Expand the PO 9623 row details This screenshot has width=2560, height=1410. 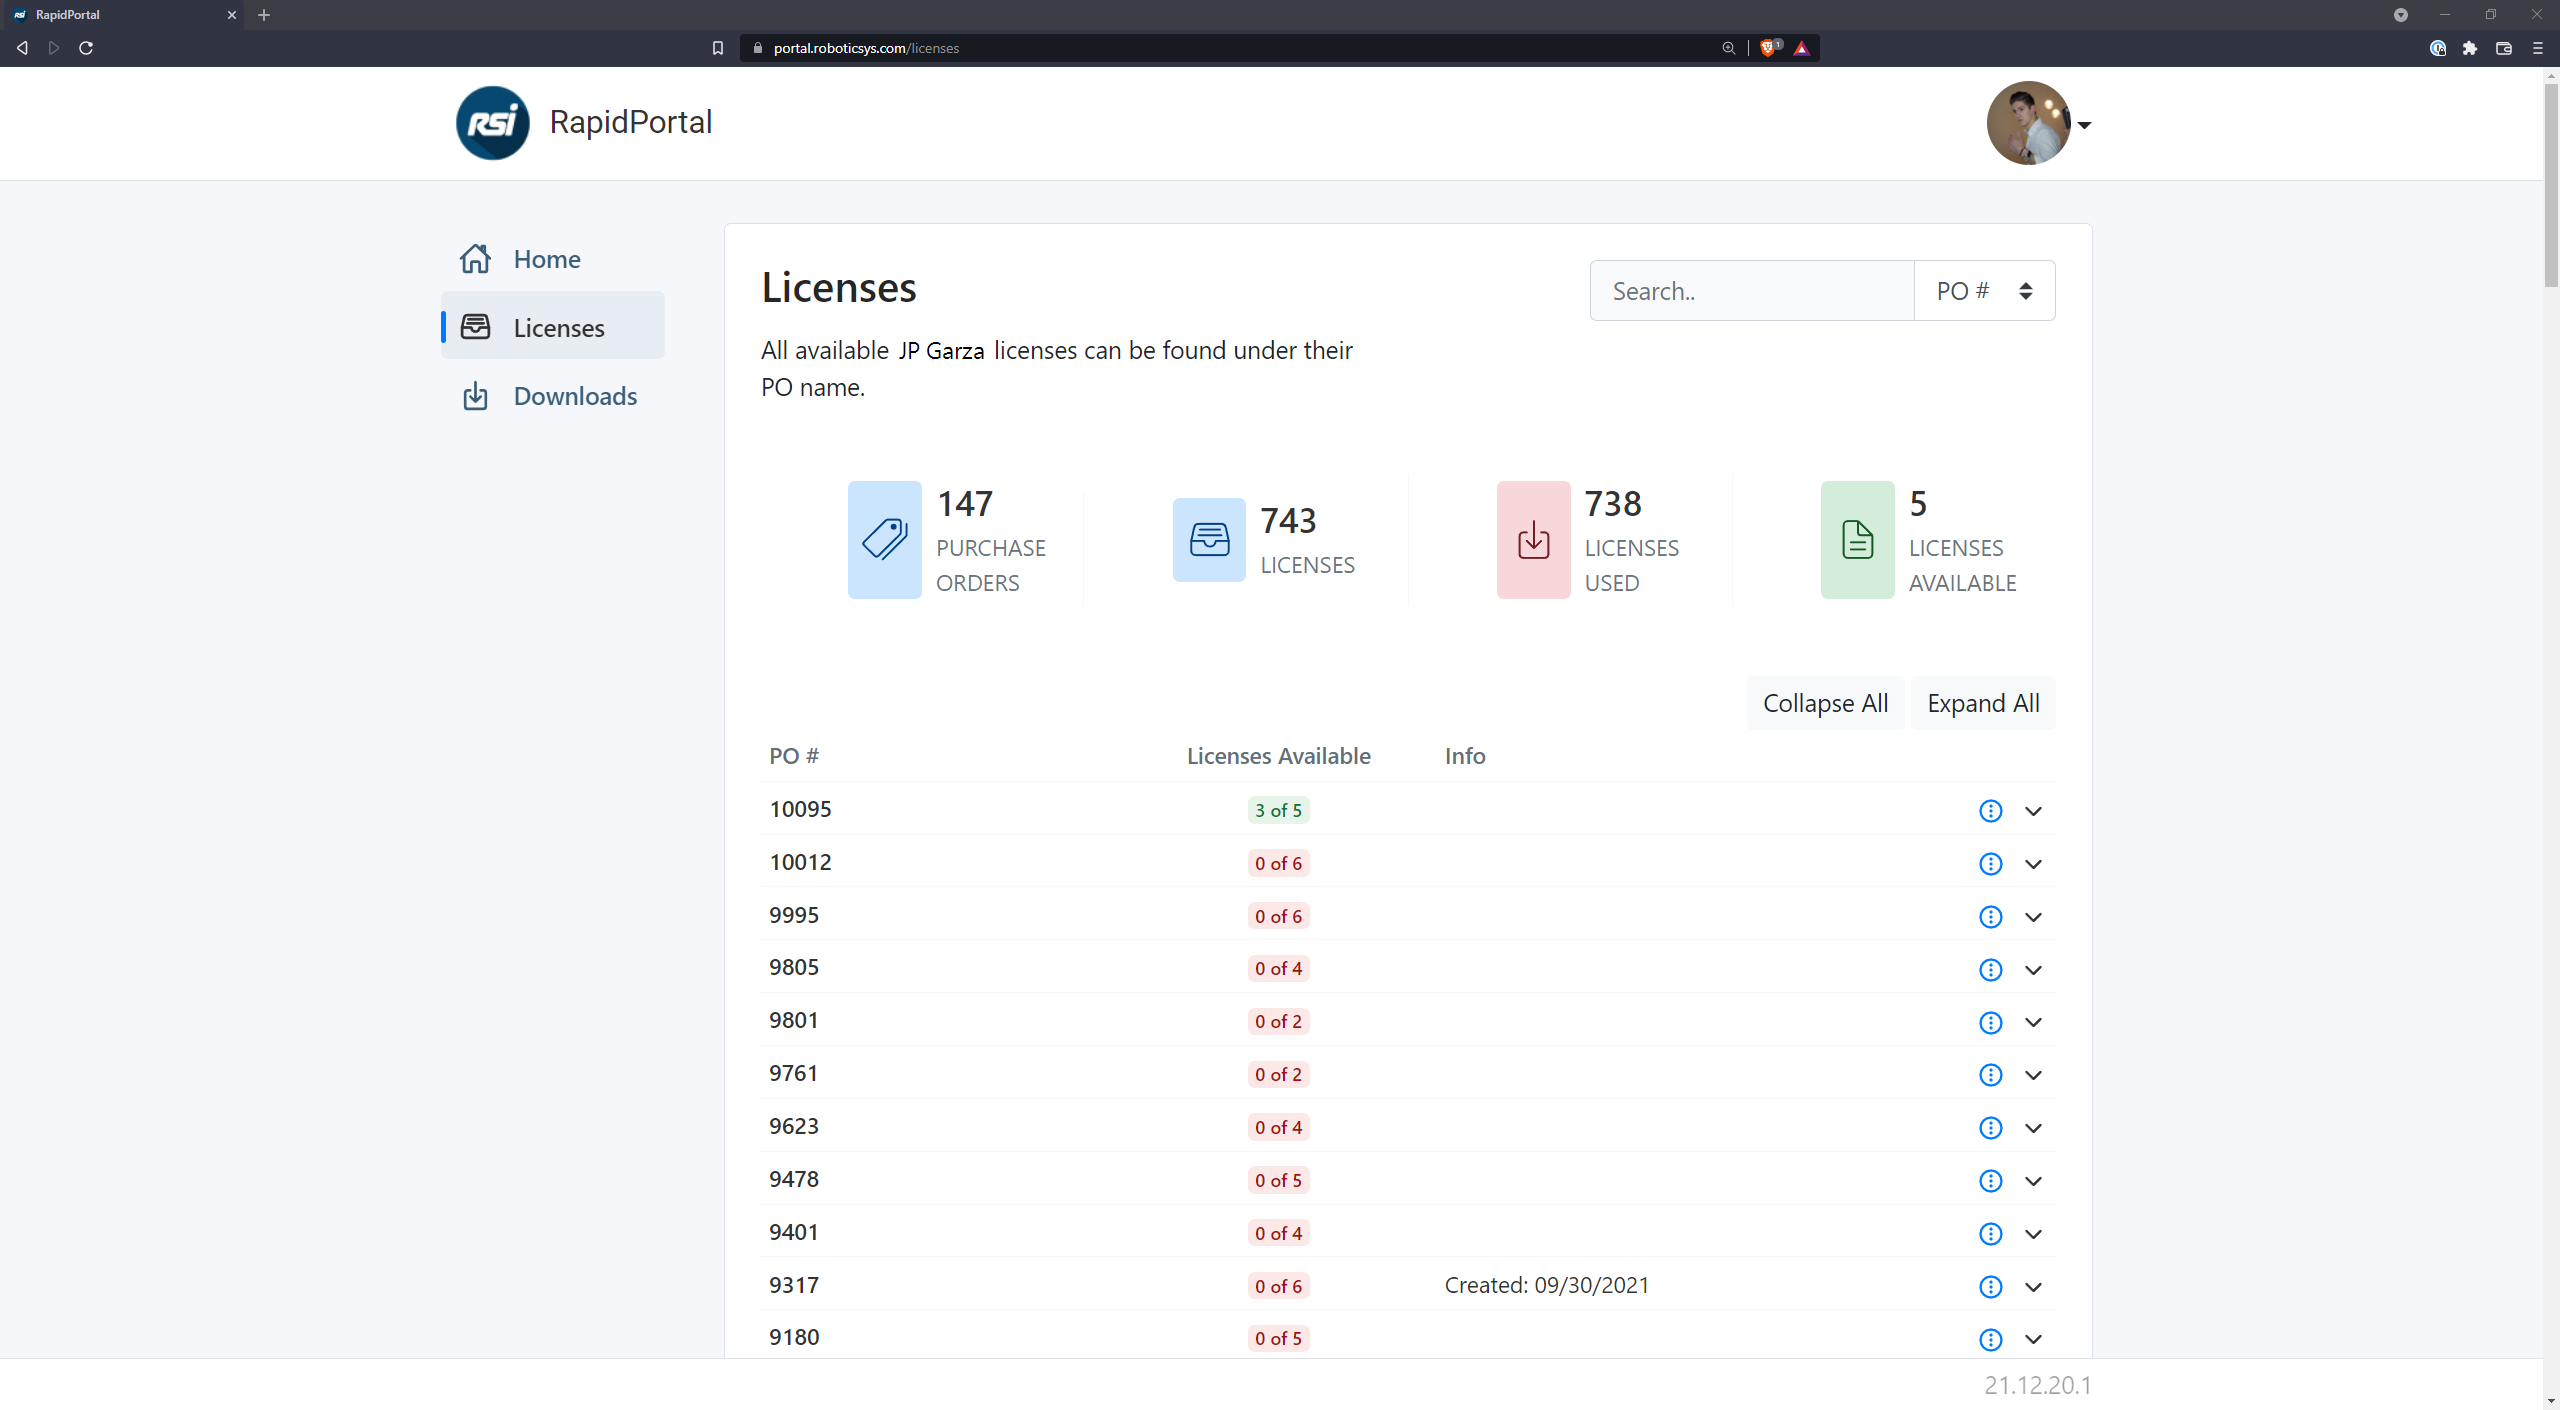(2034, 1127)
